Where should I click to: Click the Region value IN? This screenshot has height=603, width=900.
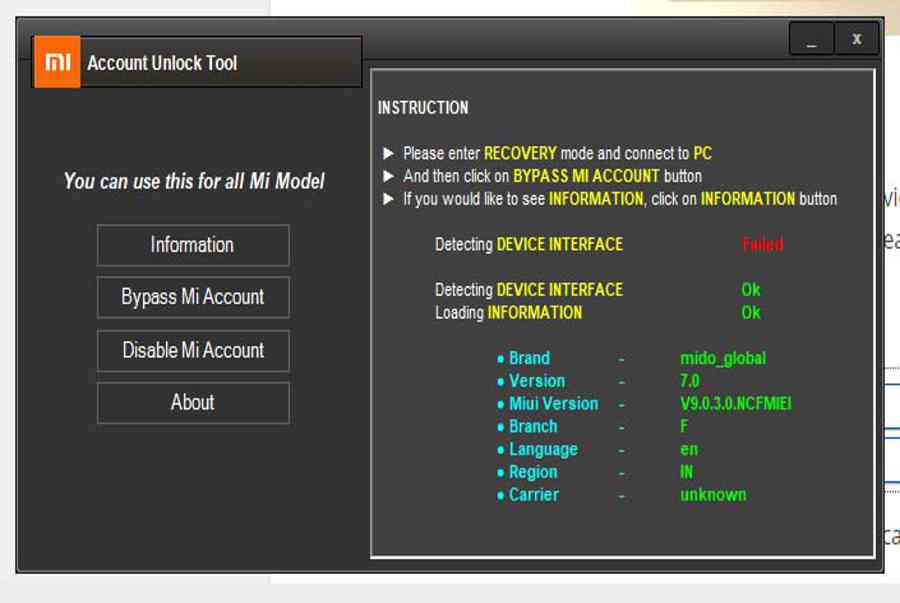click(686, 472)
